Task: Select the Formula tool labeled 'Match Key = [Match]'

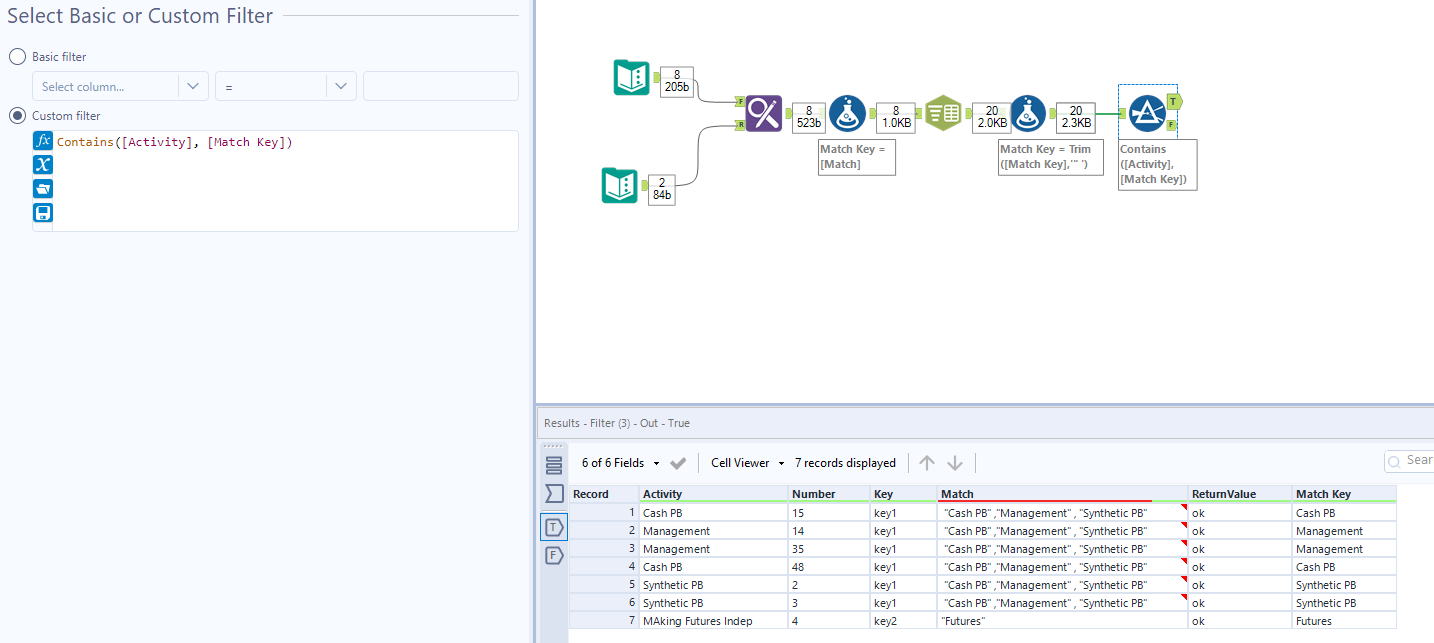Action: 848,113
